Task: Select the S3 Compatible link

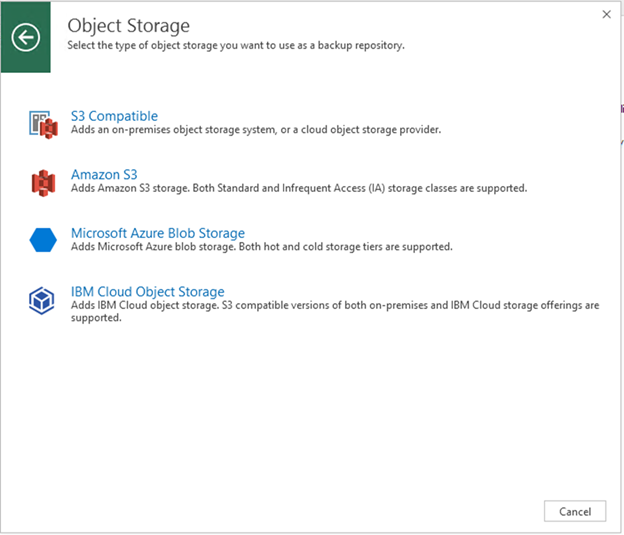Action: pyautogui.click(x=114, y=116)
